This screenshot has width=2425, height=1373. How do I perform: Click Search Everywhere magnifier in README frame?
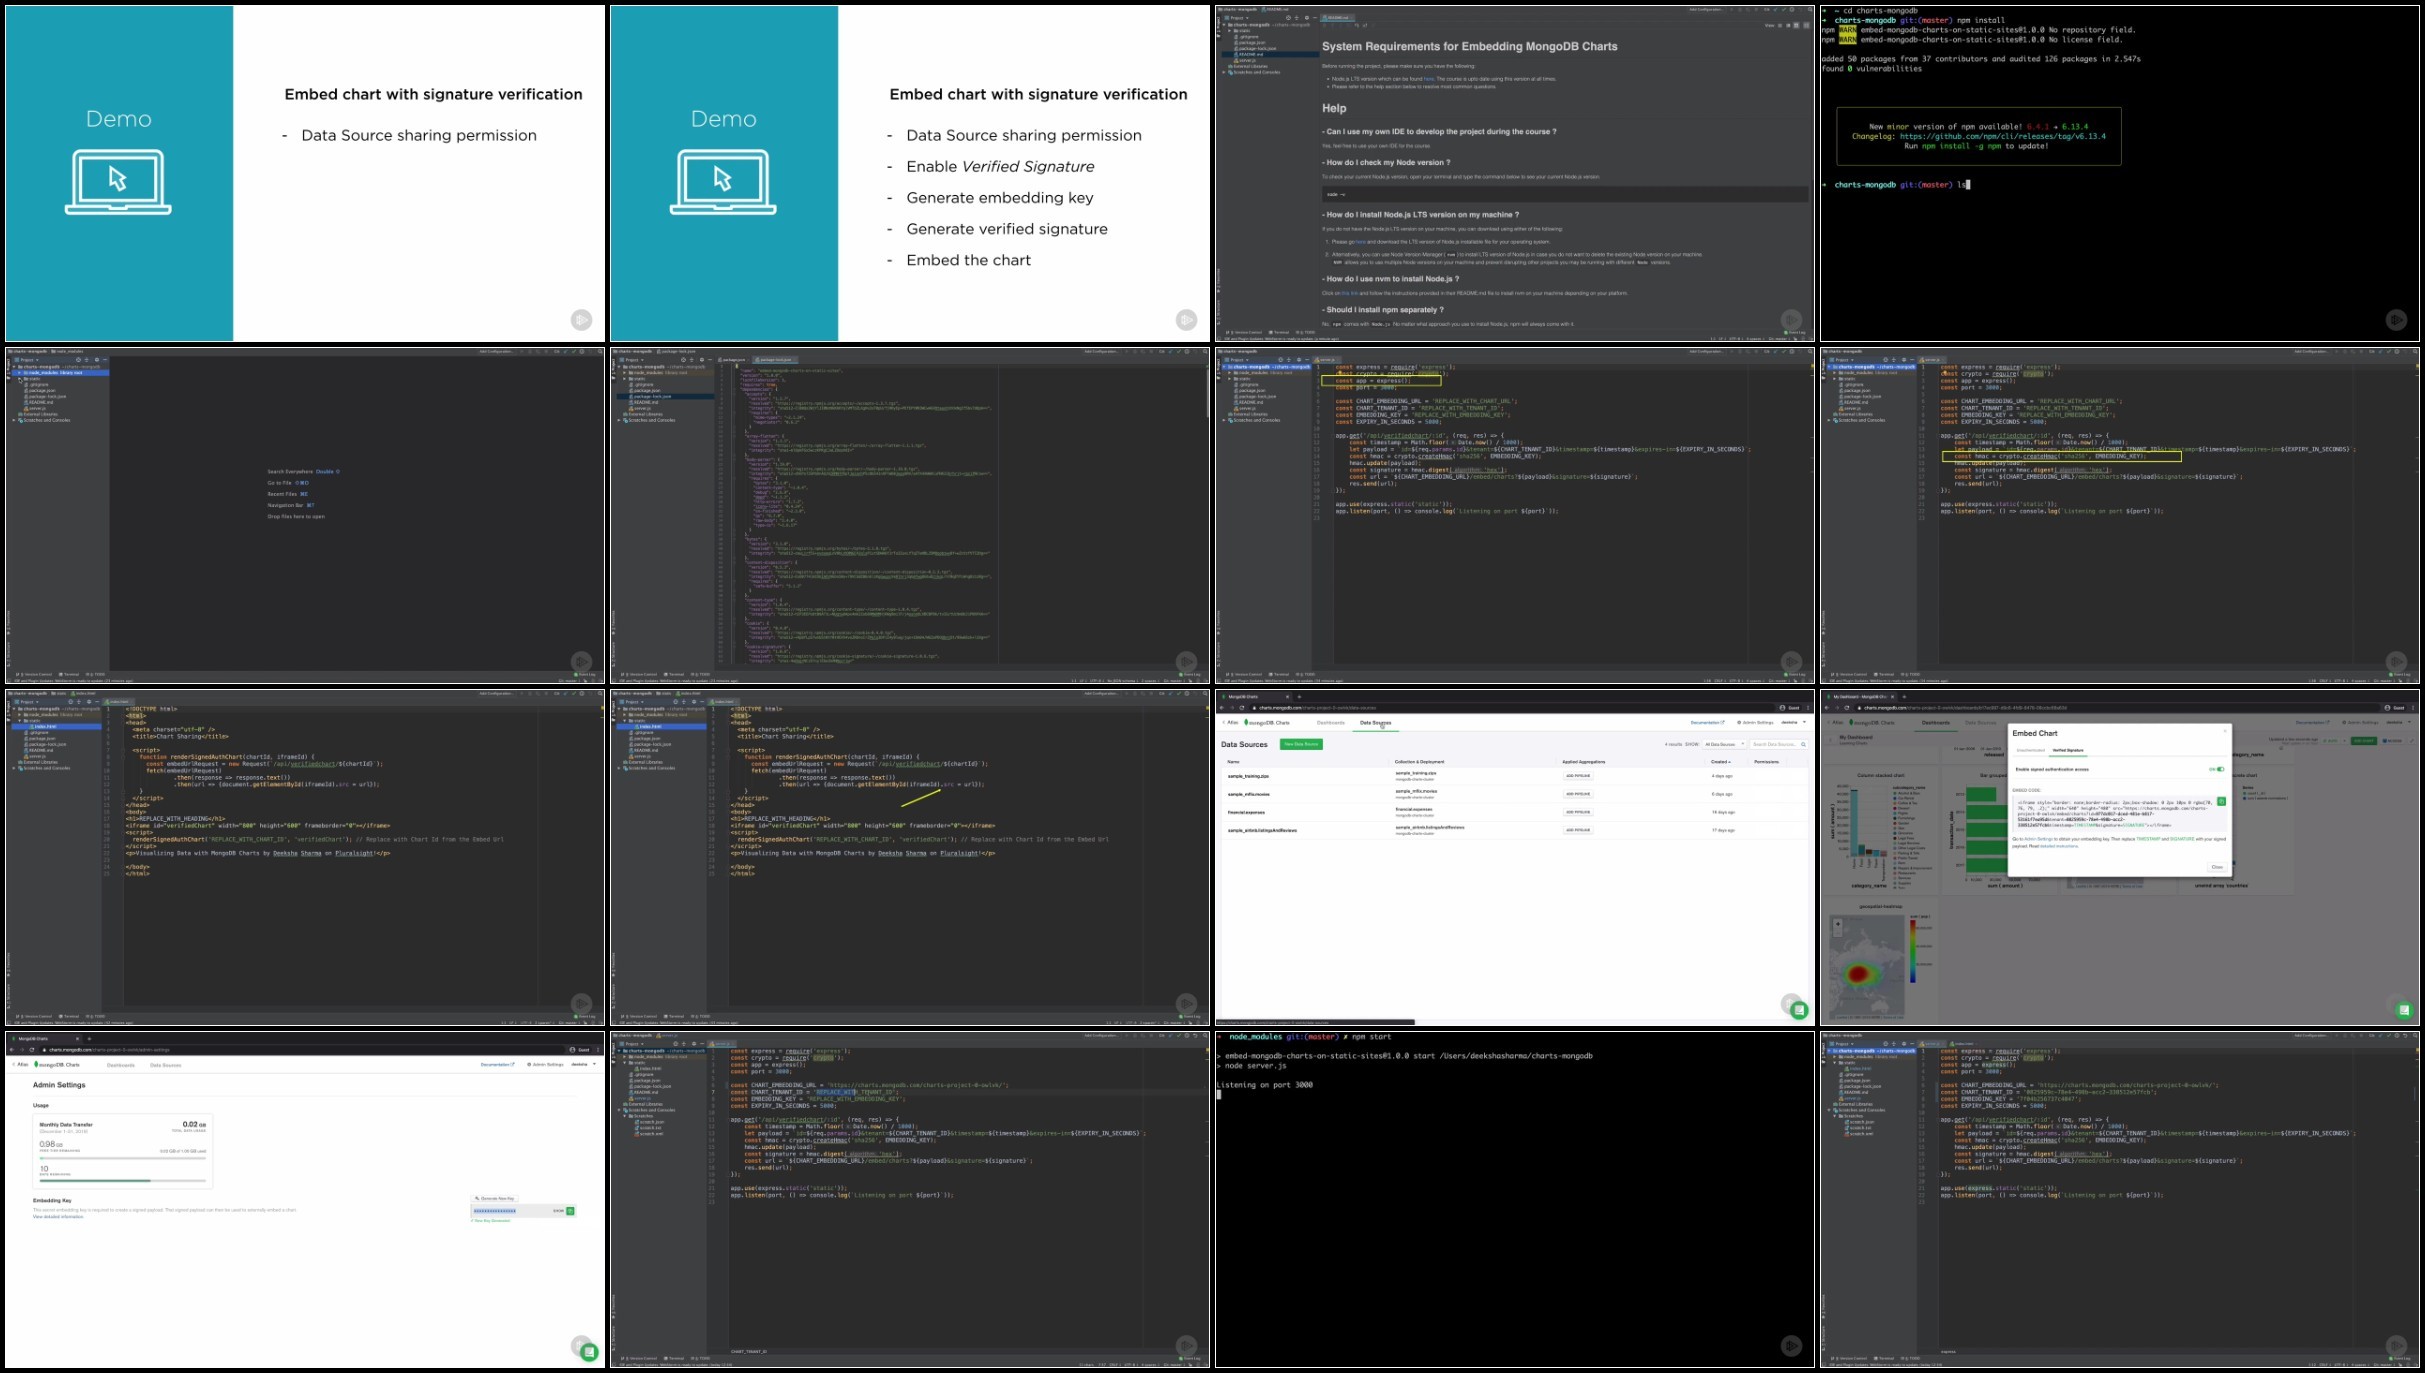(x=1810, y=9)
